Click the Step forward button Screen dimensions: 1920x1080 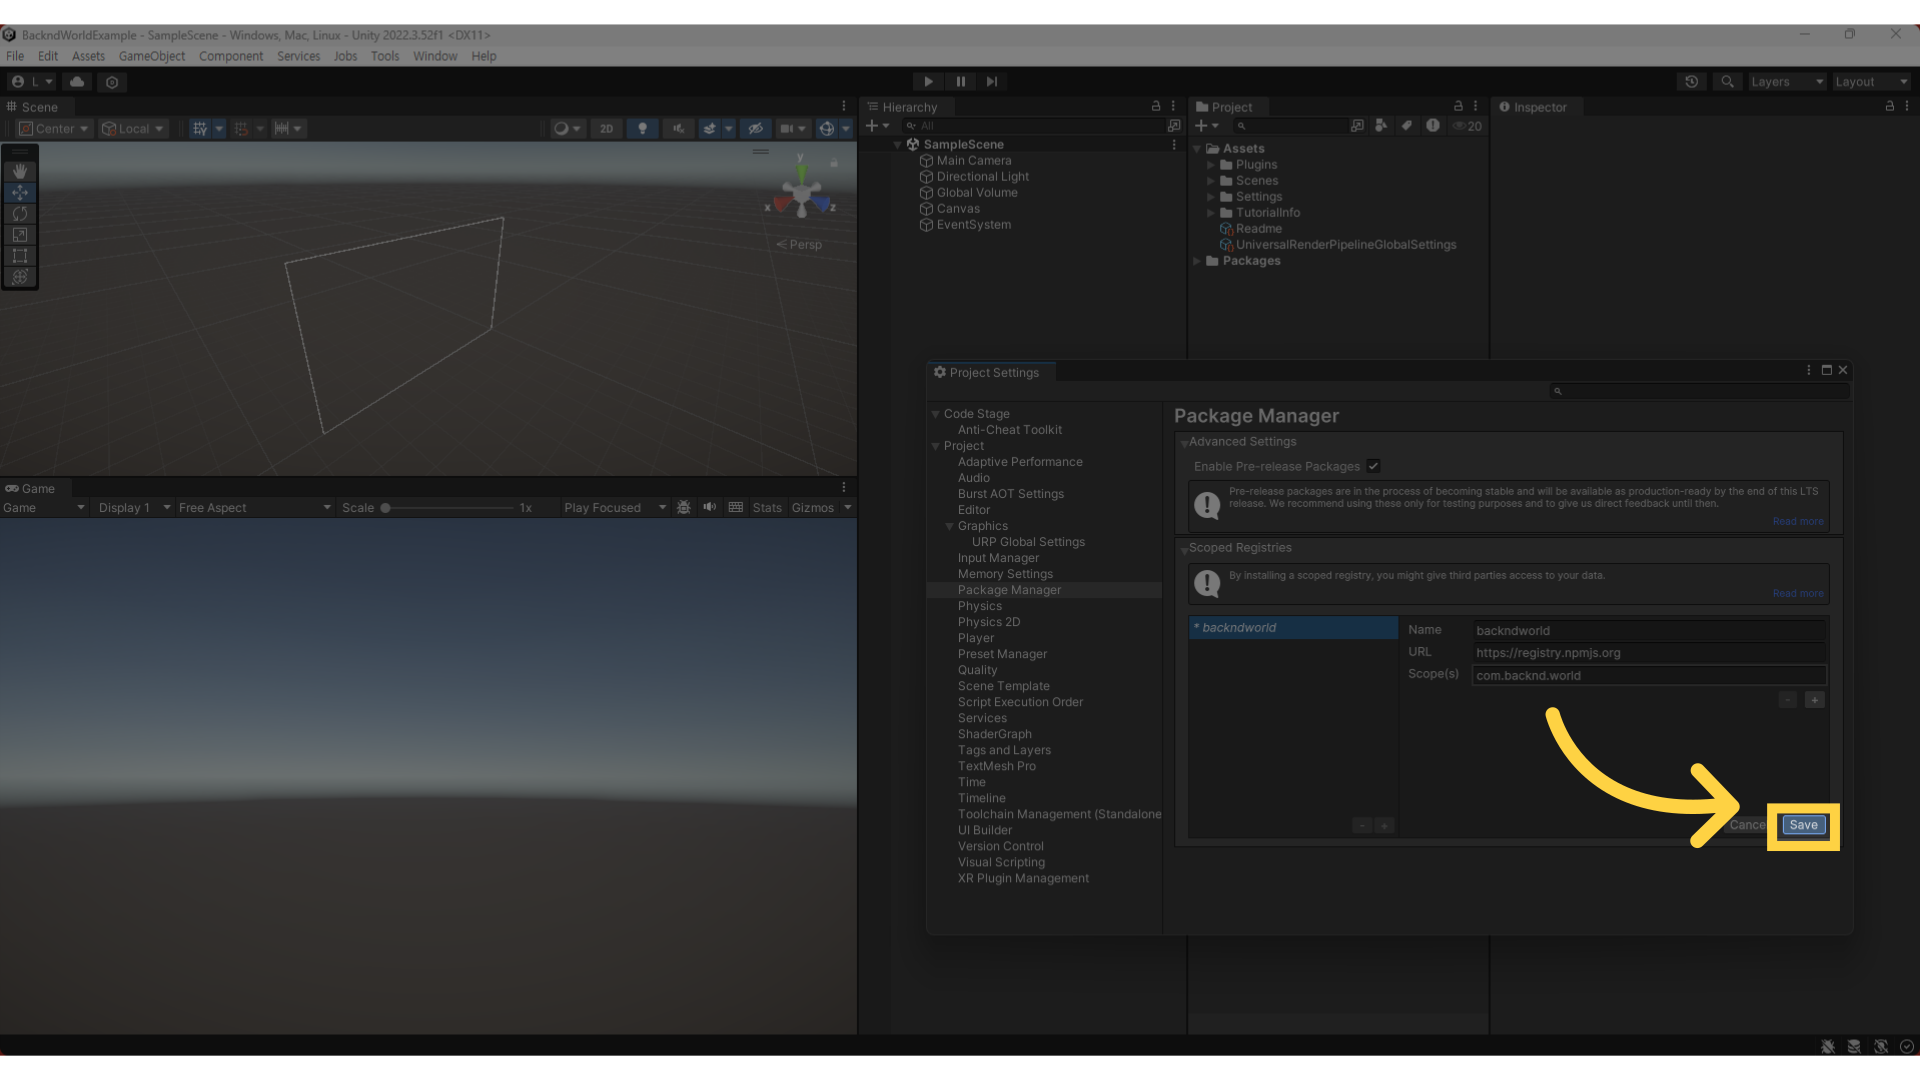click(992, 82)
